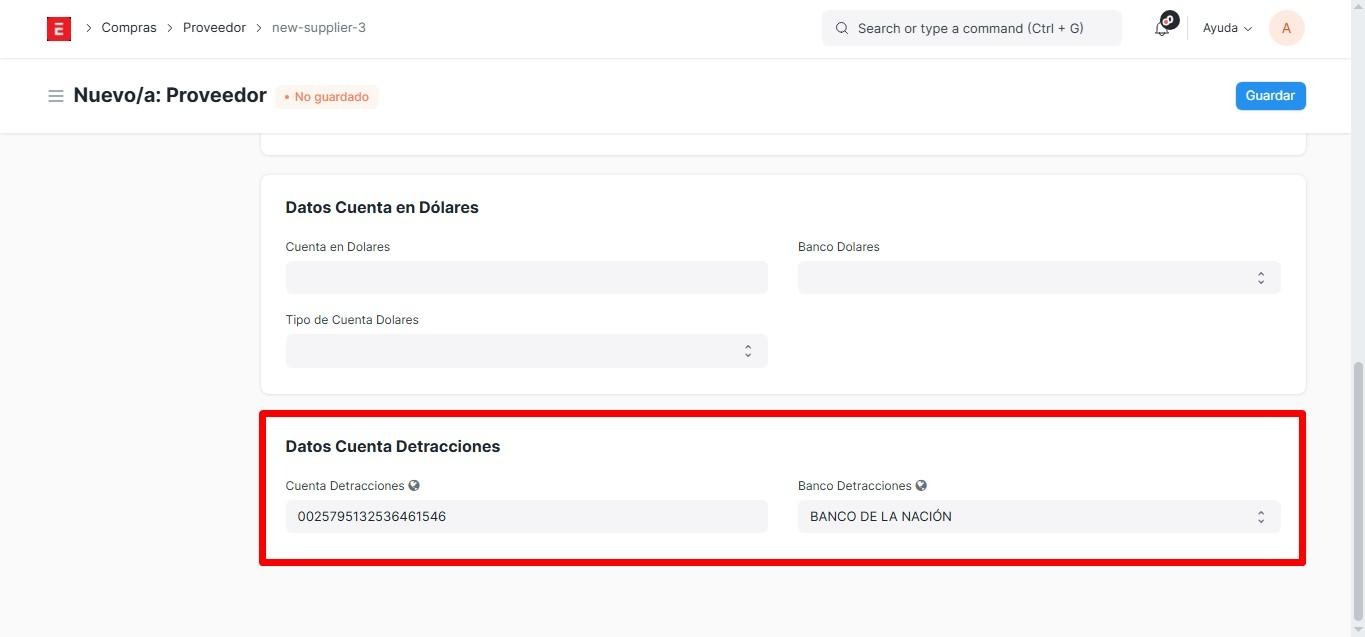Click the red ERPNext home logo
The image size is (1365, 637).
[59, 29]
